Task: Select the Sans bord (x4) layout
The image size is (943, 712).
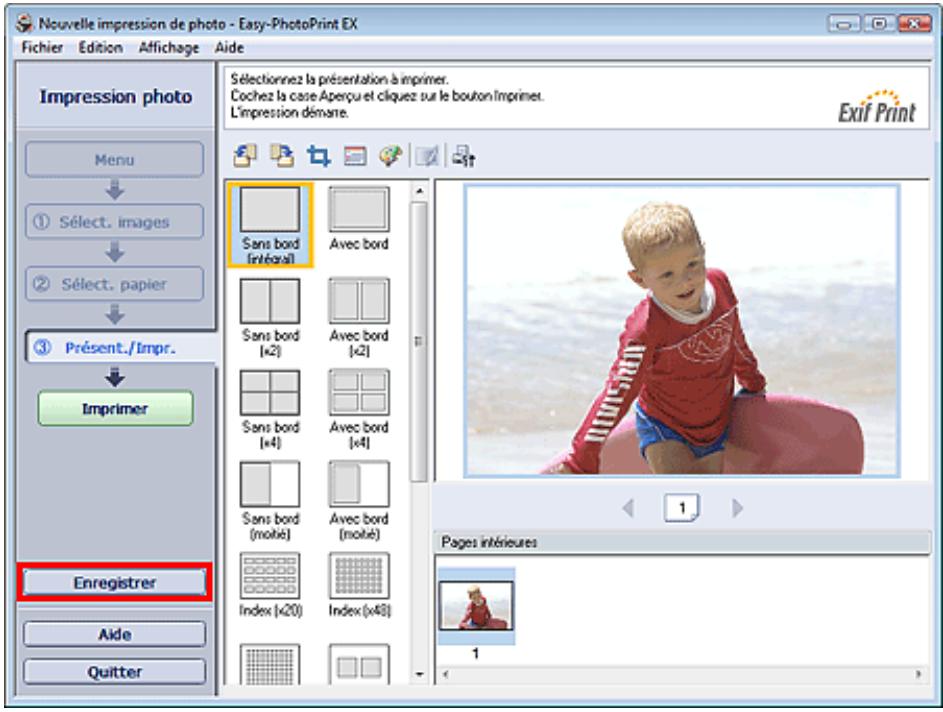Action: [x=270, y=409]
